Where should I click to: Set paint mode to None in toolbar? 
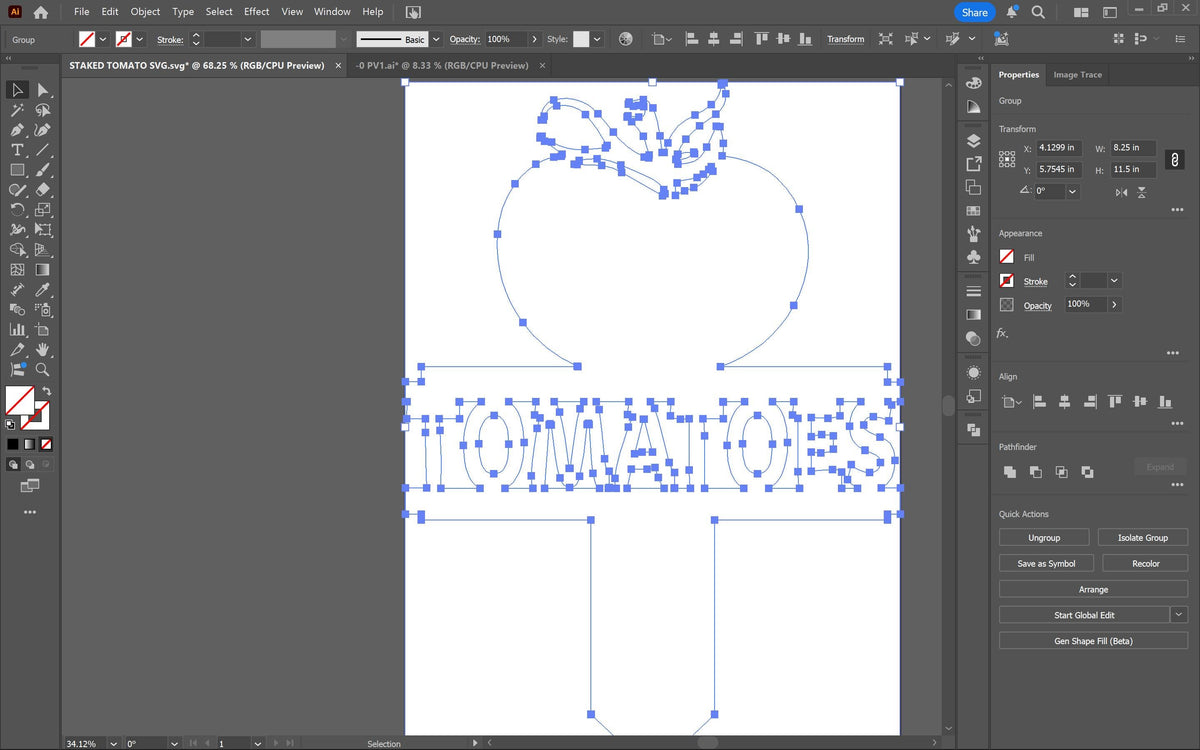coord(46,444)
